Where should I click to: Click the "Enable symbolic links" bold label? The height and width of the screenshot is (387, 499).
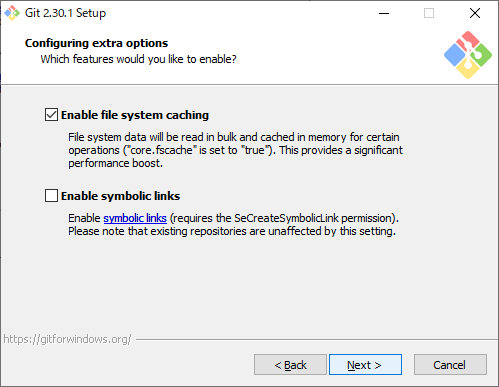[x=120, y=196]
